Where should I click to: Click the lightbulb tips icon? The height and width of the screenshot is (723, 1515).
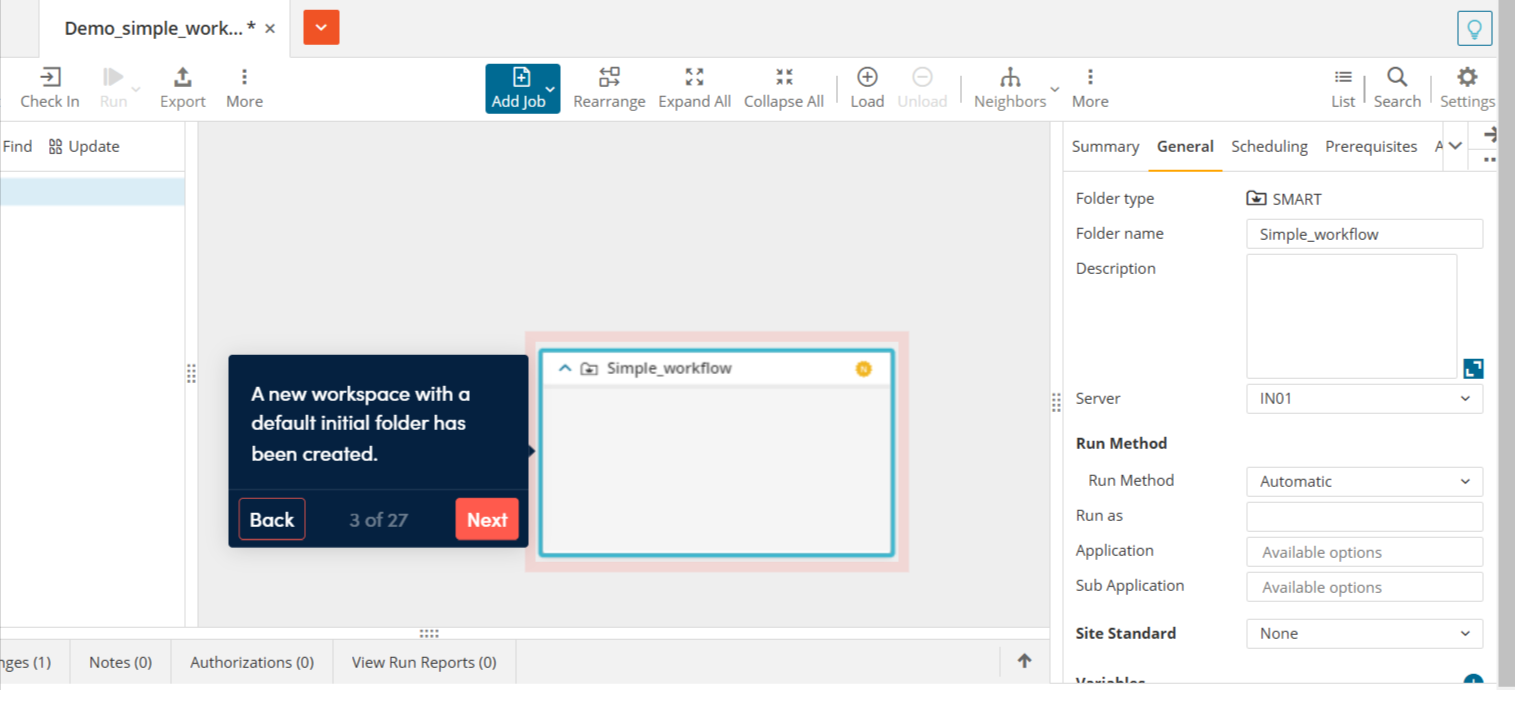tap(1474, 28)
